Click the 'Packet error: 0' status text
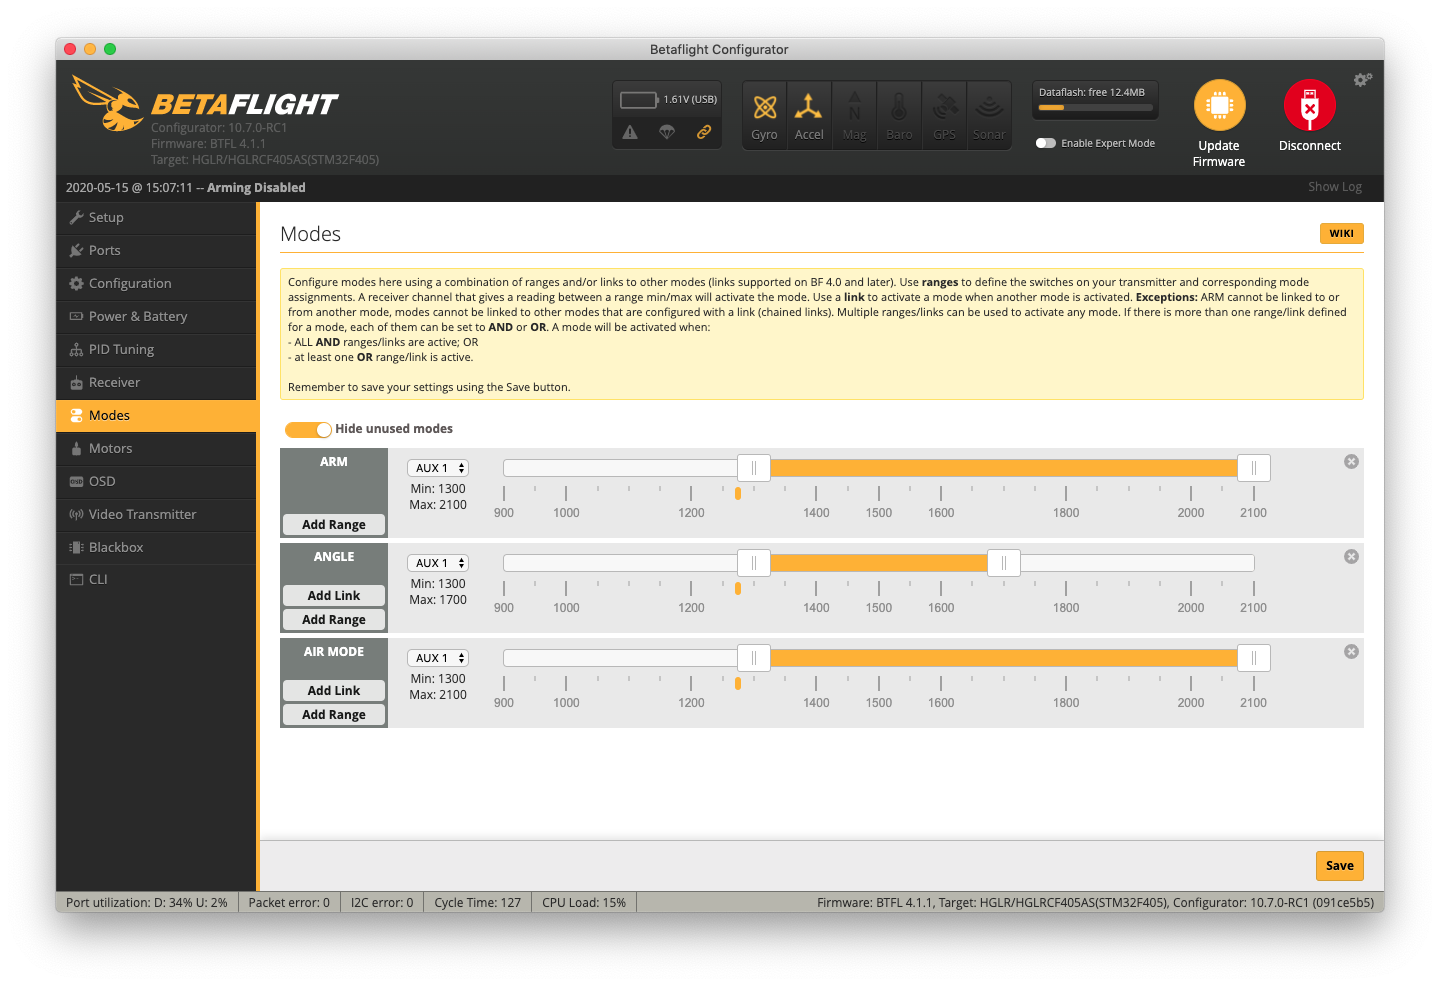Screen dimensions: 1440x986 pos(289,903)
